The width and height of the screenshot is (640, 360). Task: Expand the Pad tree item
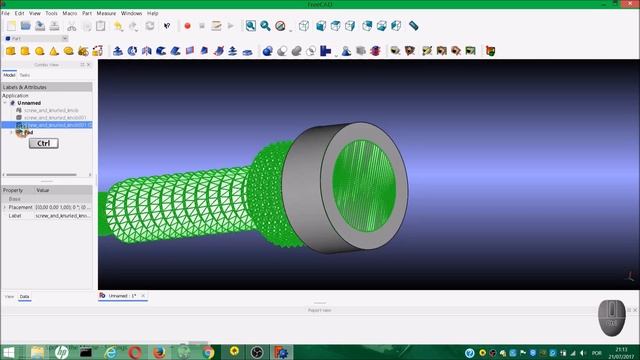11,132
